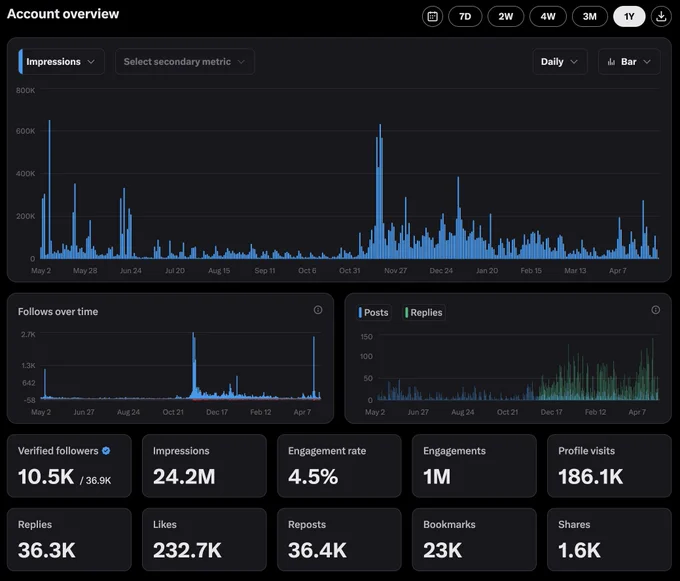
Task: Click the Profile visits 186.1K card
Action: click(x=609, y=466)
